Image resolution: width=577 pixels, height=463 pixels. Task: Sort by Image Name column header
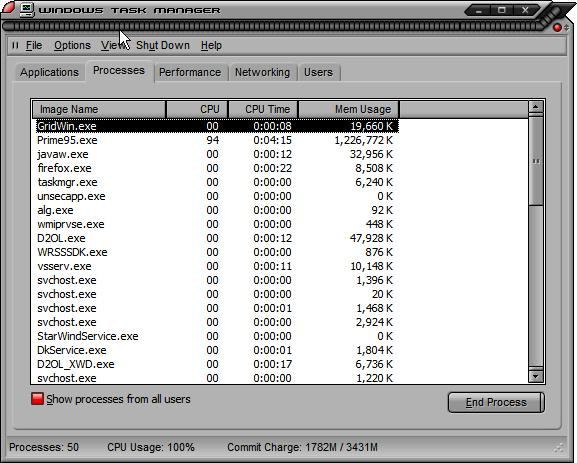point(99,109)
